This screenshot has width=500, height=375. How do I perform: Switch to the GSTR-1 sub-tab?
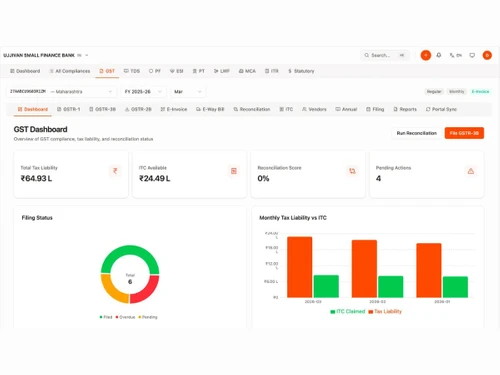68,109
